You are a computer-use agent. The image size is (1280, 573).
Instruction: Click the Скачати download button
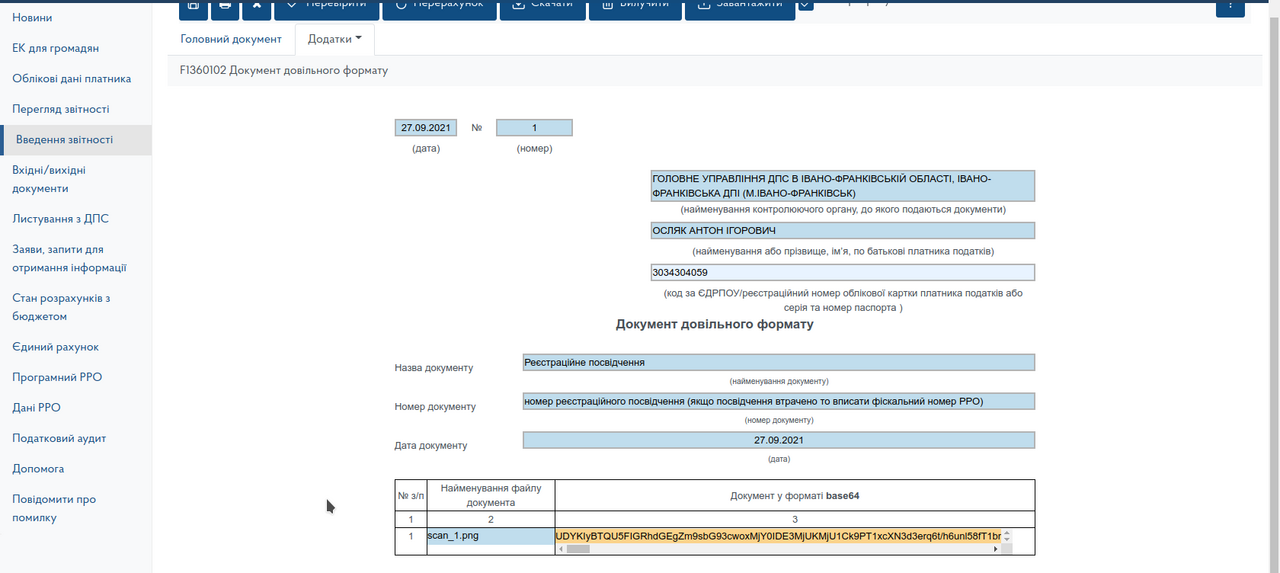click(x=542, y=6)
